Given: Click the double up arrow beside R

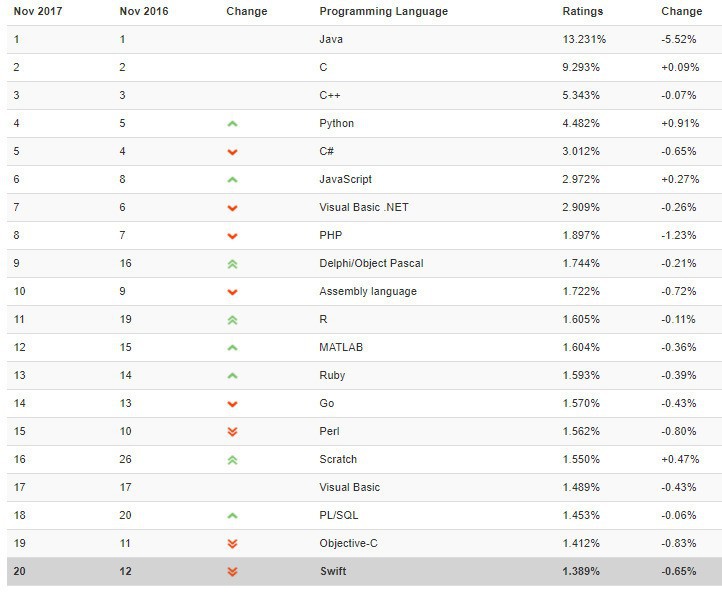Looking at the screenshot, I should pyautogui.click(x=232, y=320).
